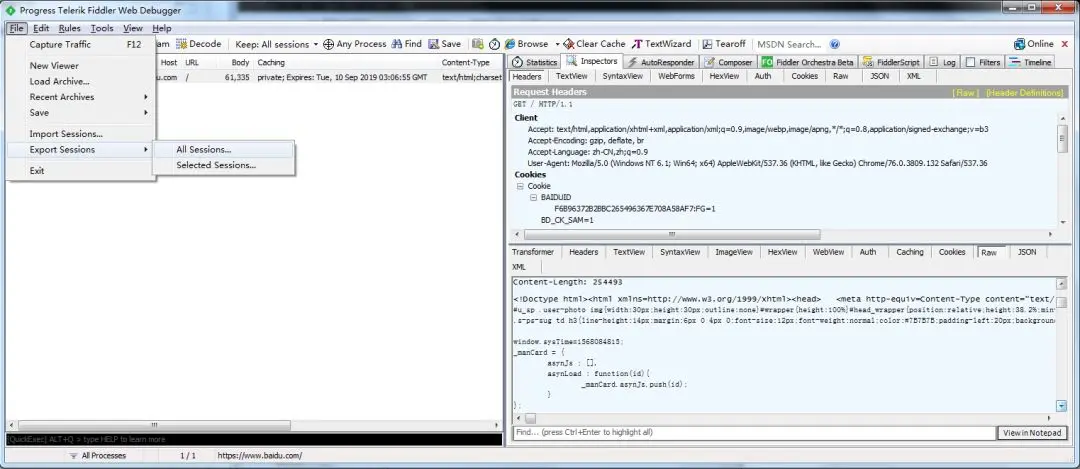Open the Statistics tab
Viewport: 1080px width, 469px height.
[534, 62]
